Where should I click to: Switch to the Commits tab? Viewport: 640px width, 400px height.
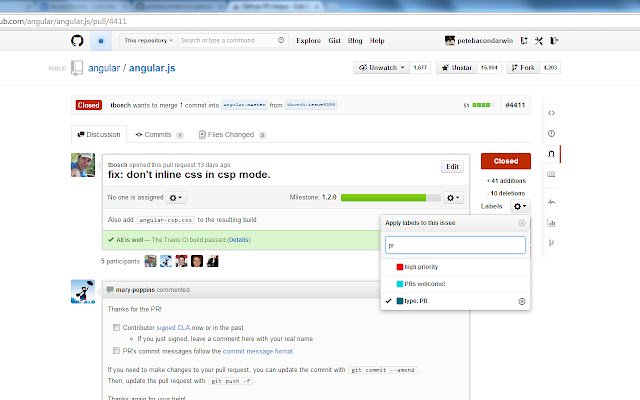159,134
